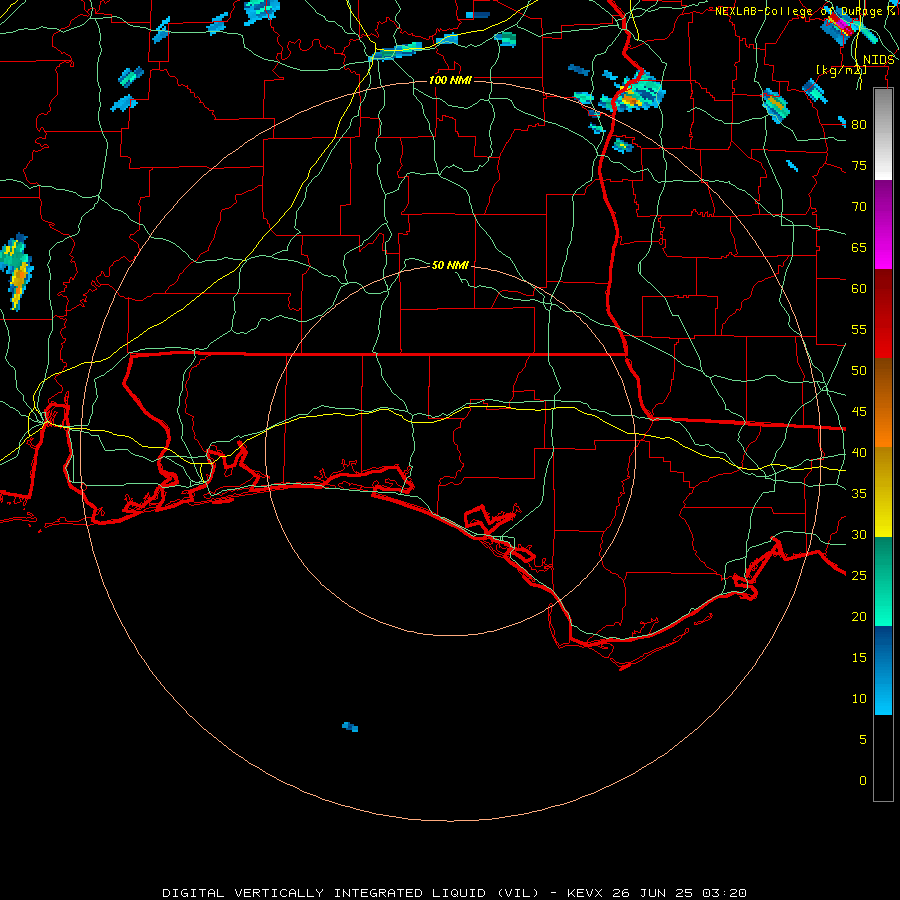Image resolution: width=900 pixels, height=900 pixels.
Task: Click the 26 JUN 25 03:20 timestamp
Action: tap(679, 893)
